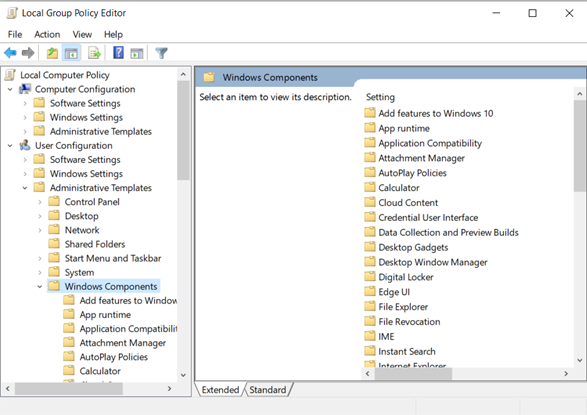Click folder icon beside Calculator in right pane

pyautogui.click(x=370, y=187)
